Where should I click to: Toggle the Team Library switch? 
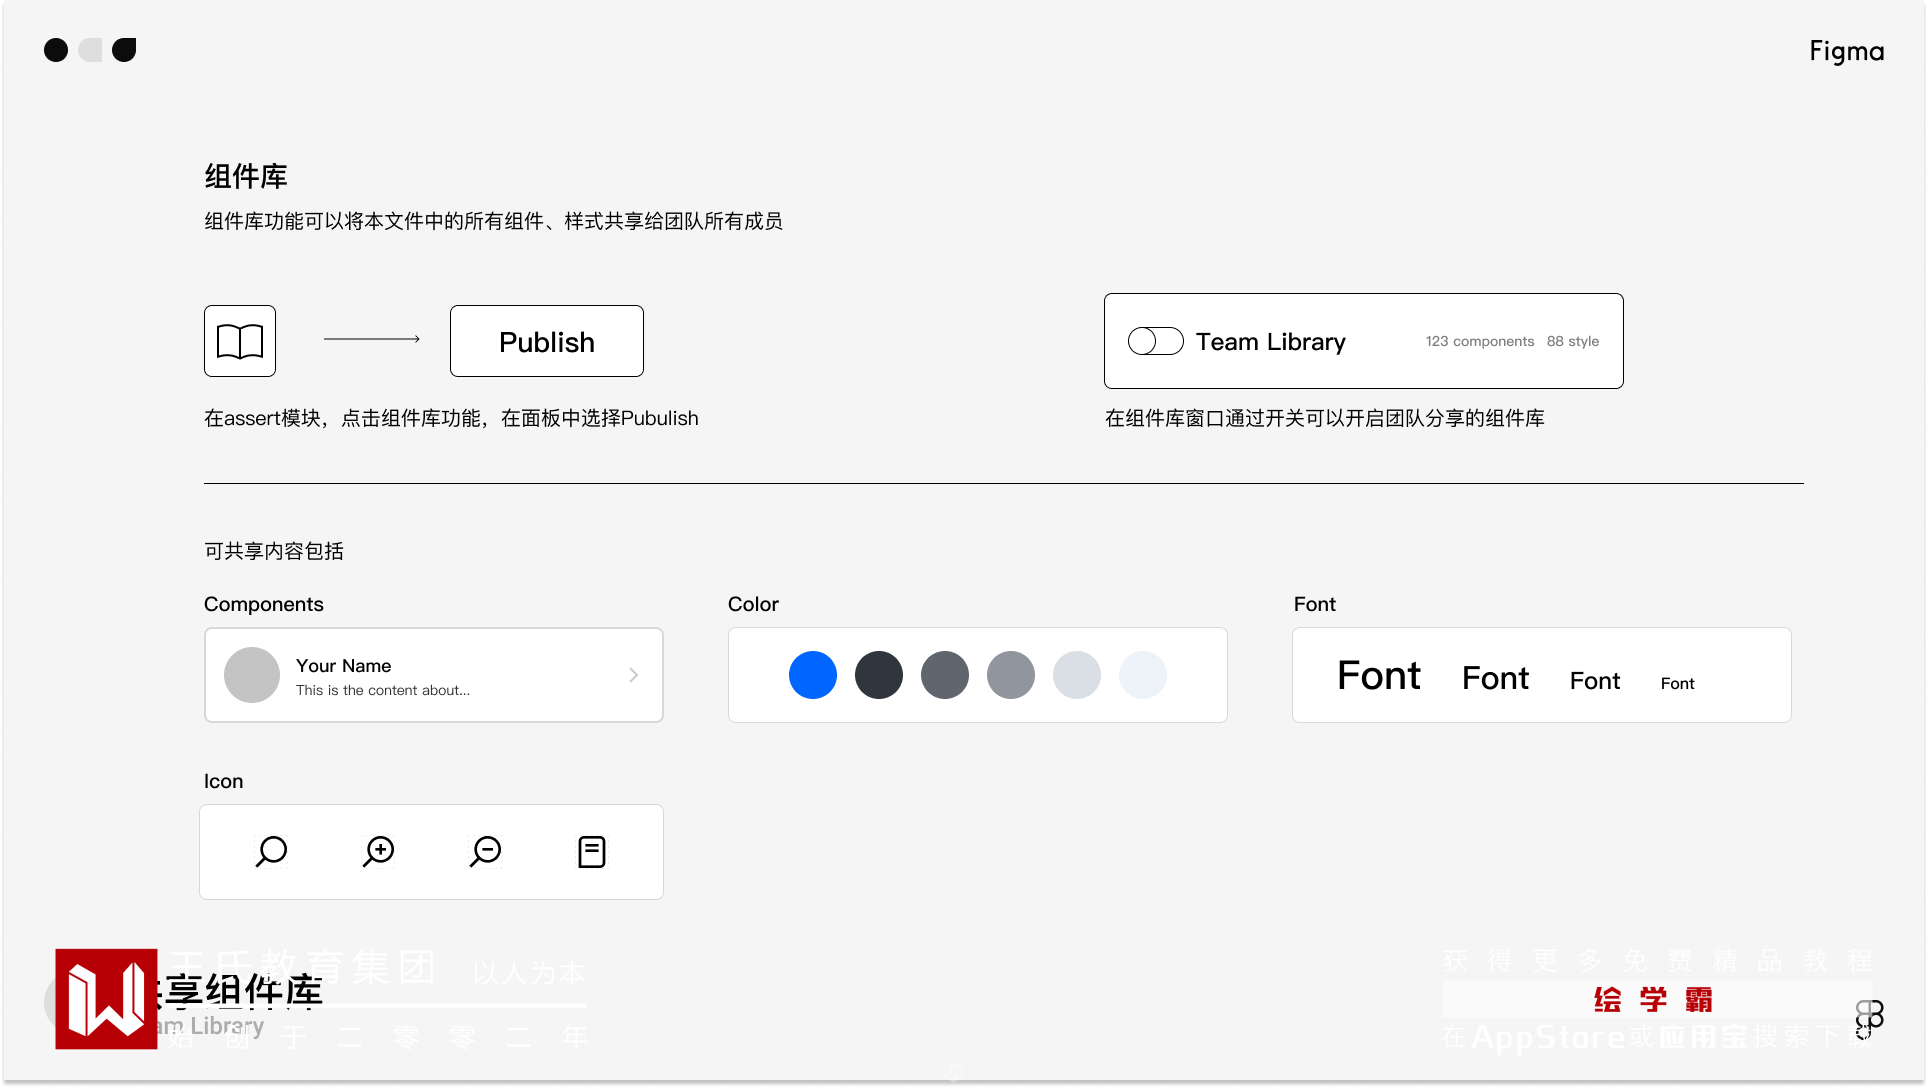[x=1155, y=341]
